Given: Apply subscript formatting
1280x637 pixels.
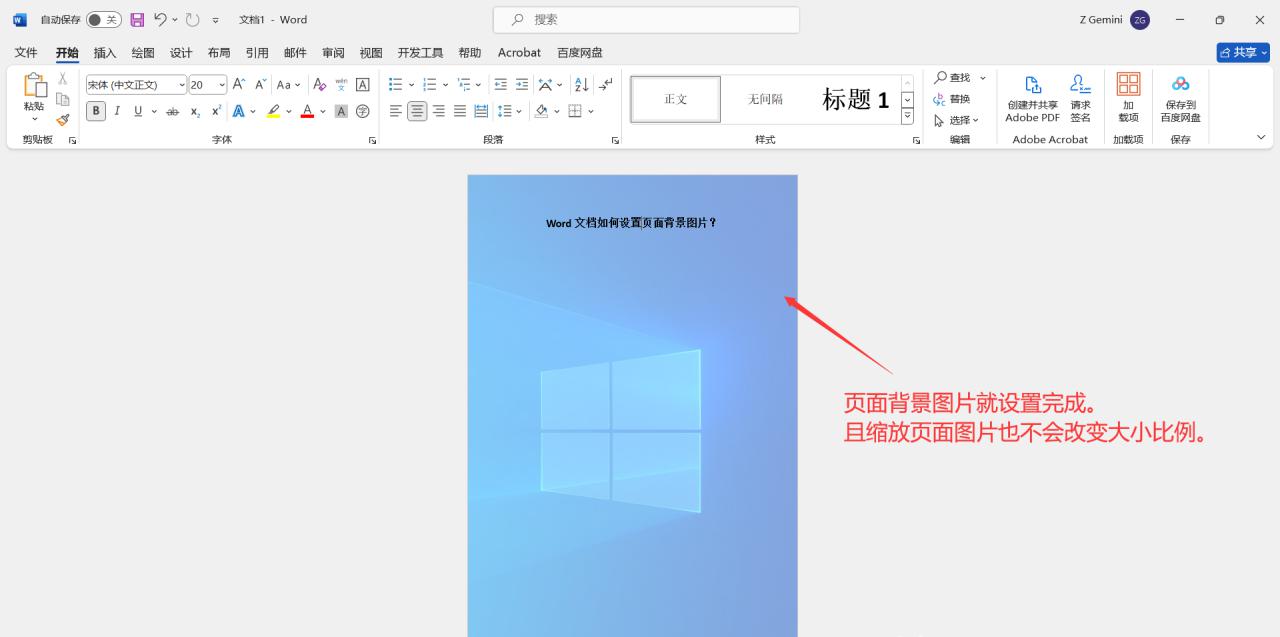Looking at the screenshot, I should [x=195, y=111].
